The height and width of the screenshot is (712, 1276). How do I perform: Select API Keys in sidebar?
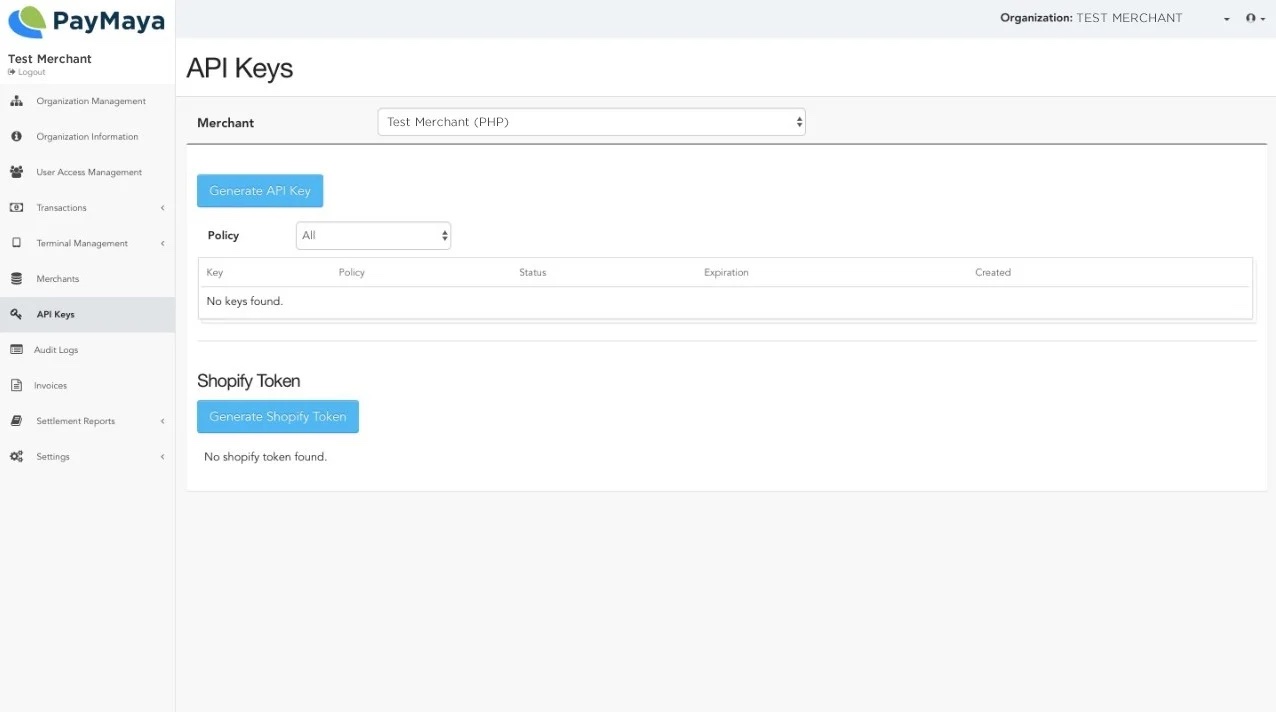coord(55,314)
